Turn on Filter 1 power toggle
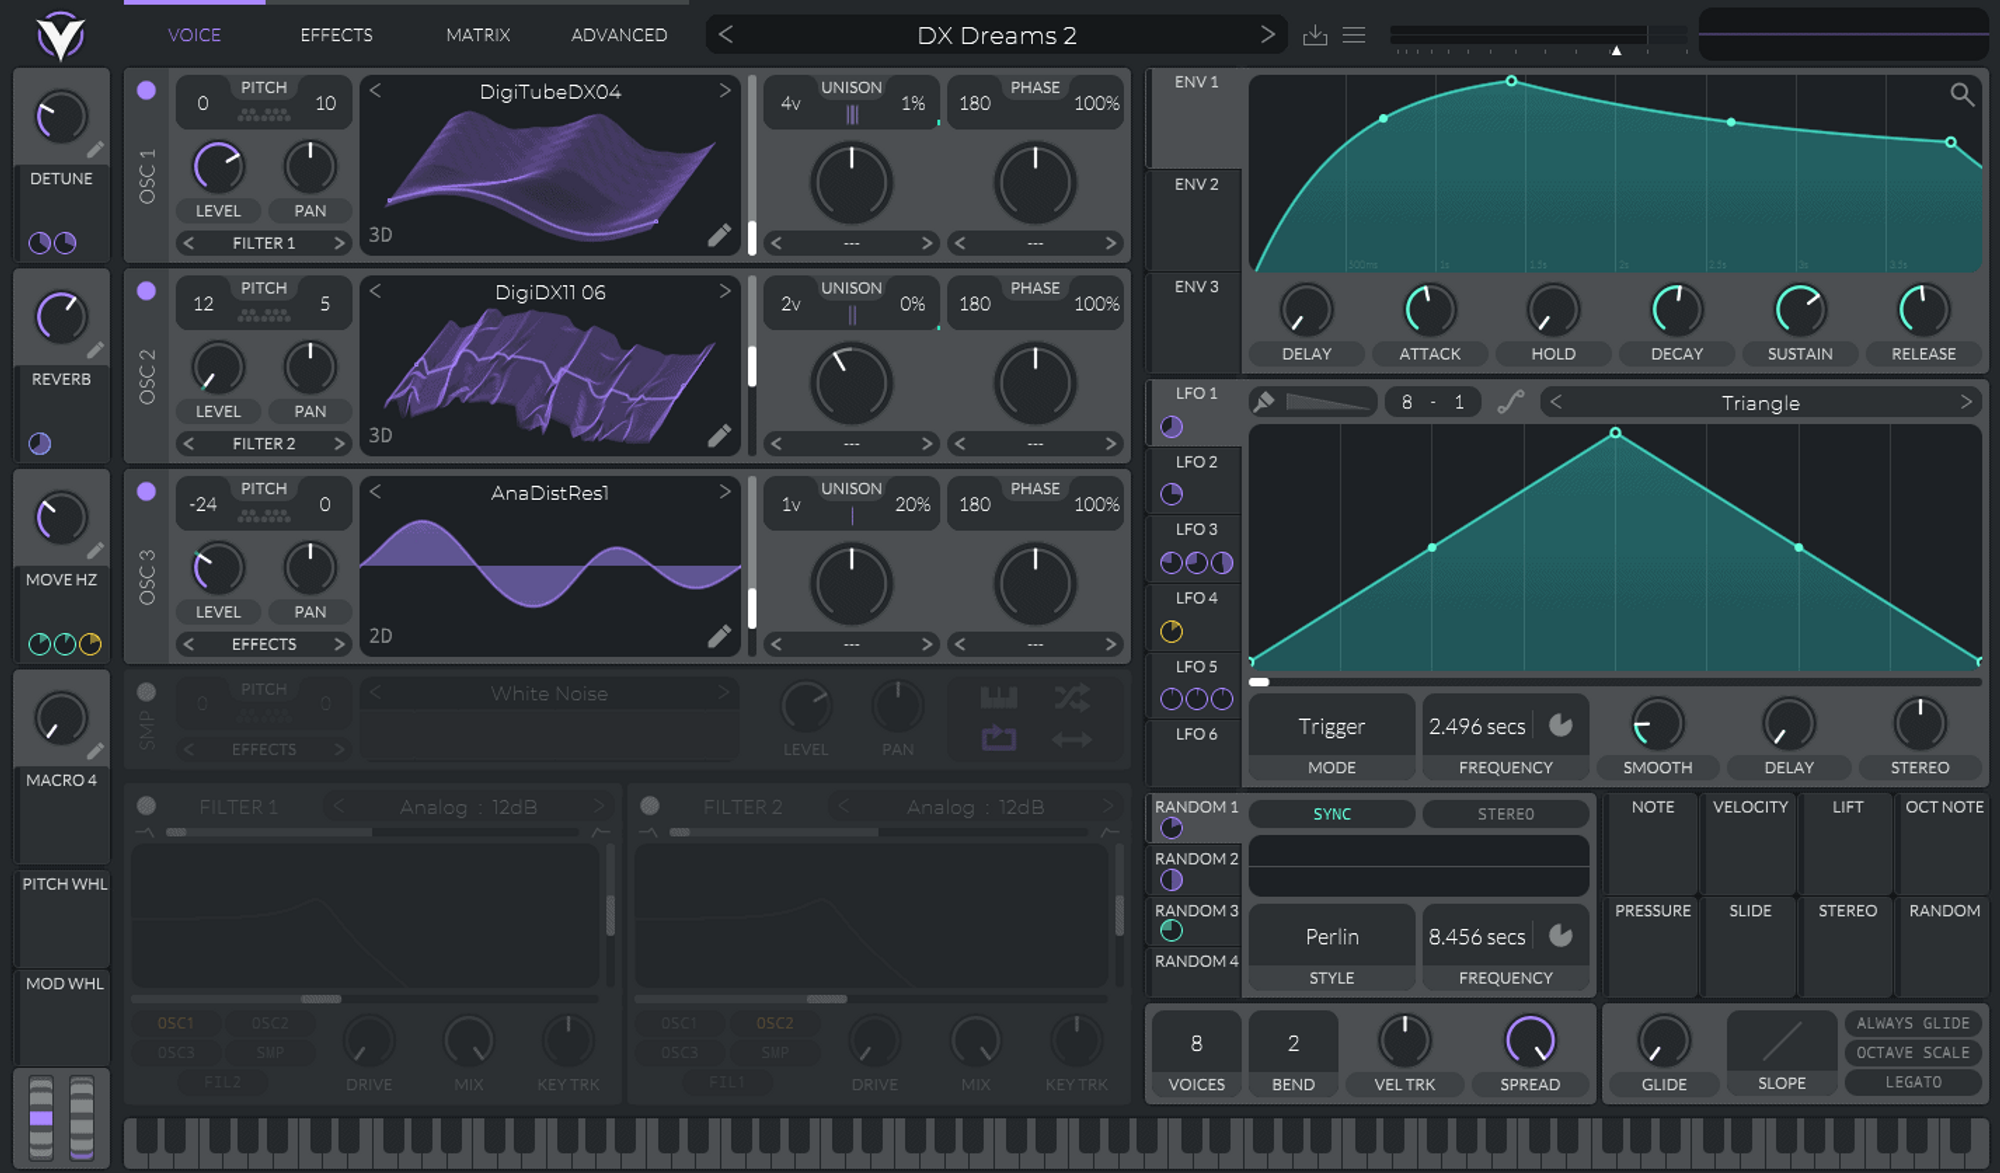Image resolution: width=2000 pixels, height=1173 pixels. [146, 806]
